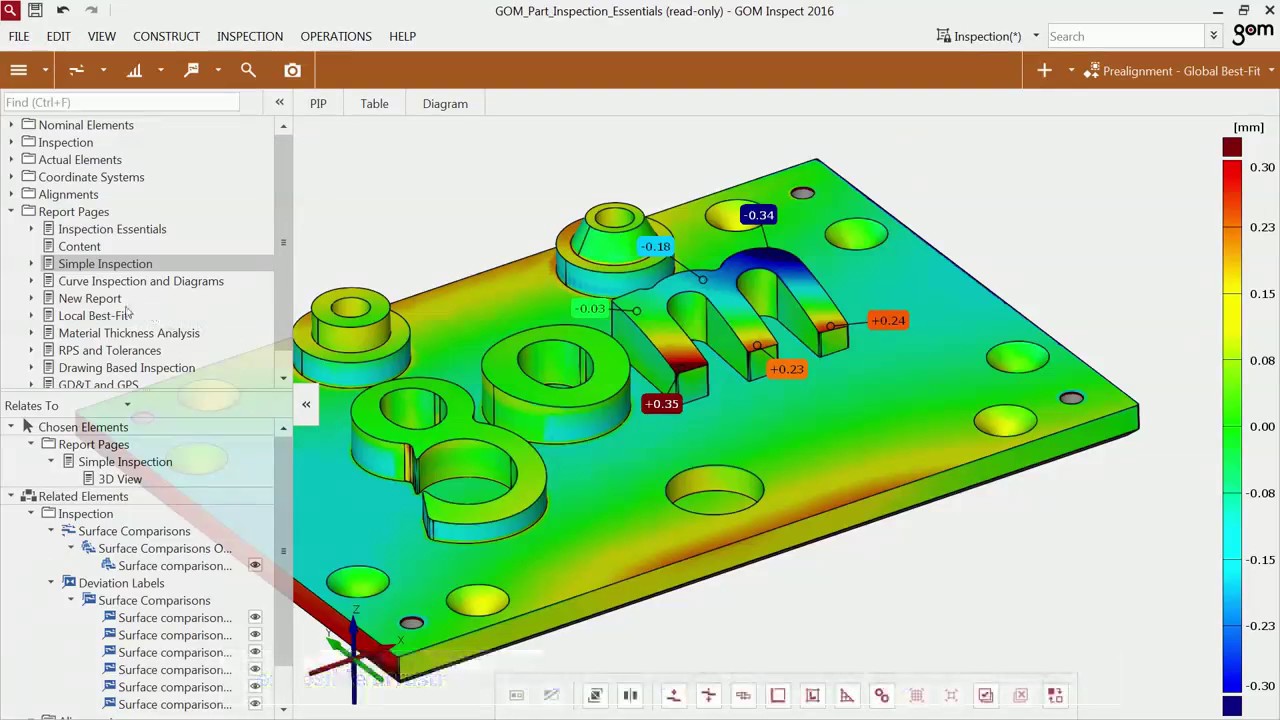1280x720 pixels.
Task: Switch to the Table tab
Action: (x=374, y=104)
